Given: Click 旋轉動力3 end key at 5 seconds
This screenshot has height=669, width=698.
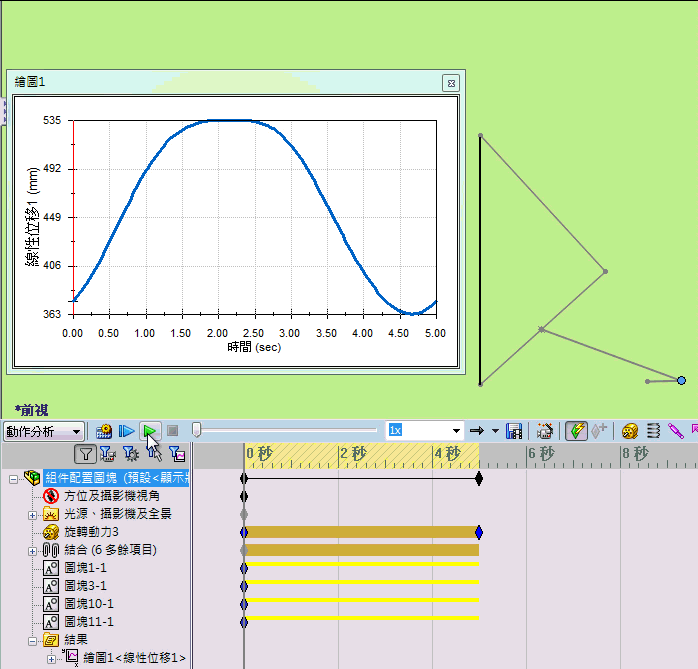Looking at the screenshot, I should [x=479, y=532].
